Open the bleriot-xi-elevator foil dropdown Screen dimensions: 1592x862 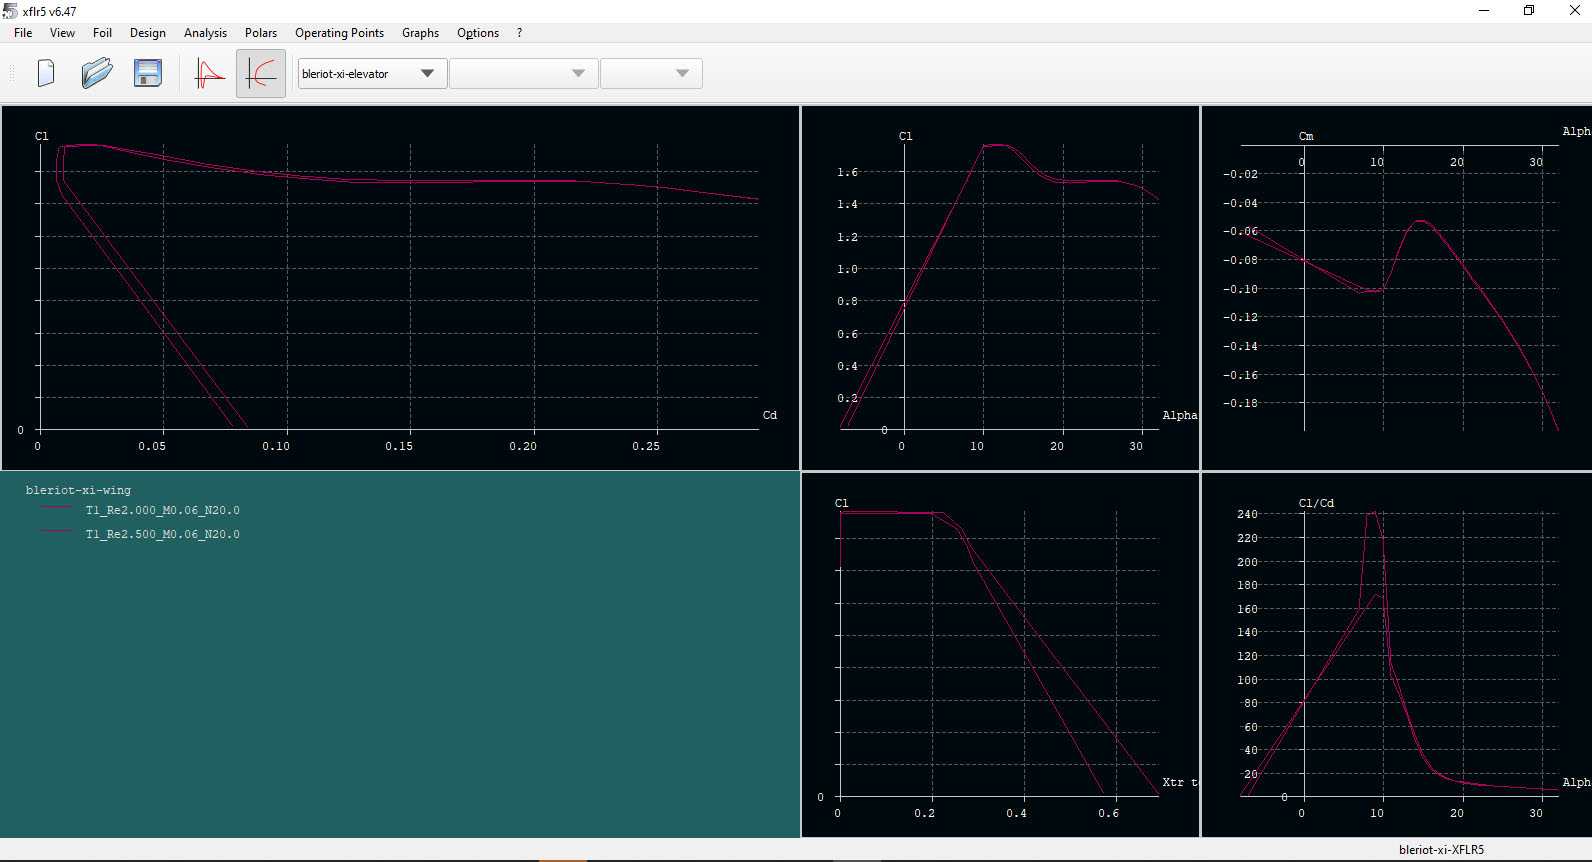pyautogui.click(x=372, y=73)
